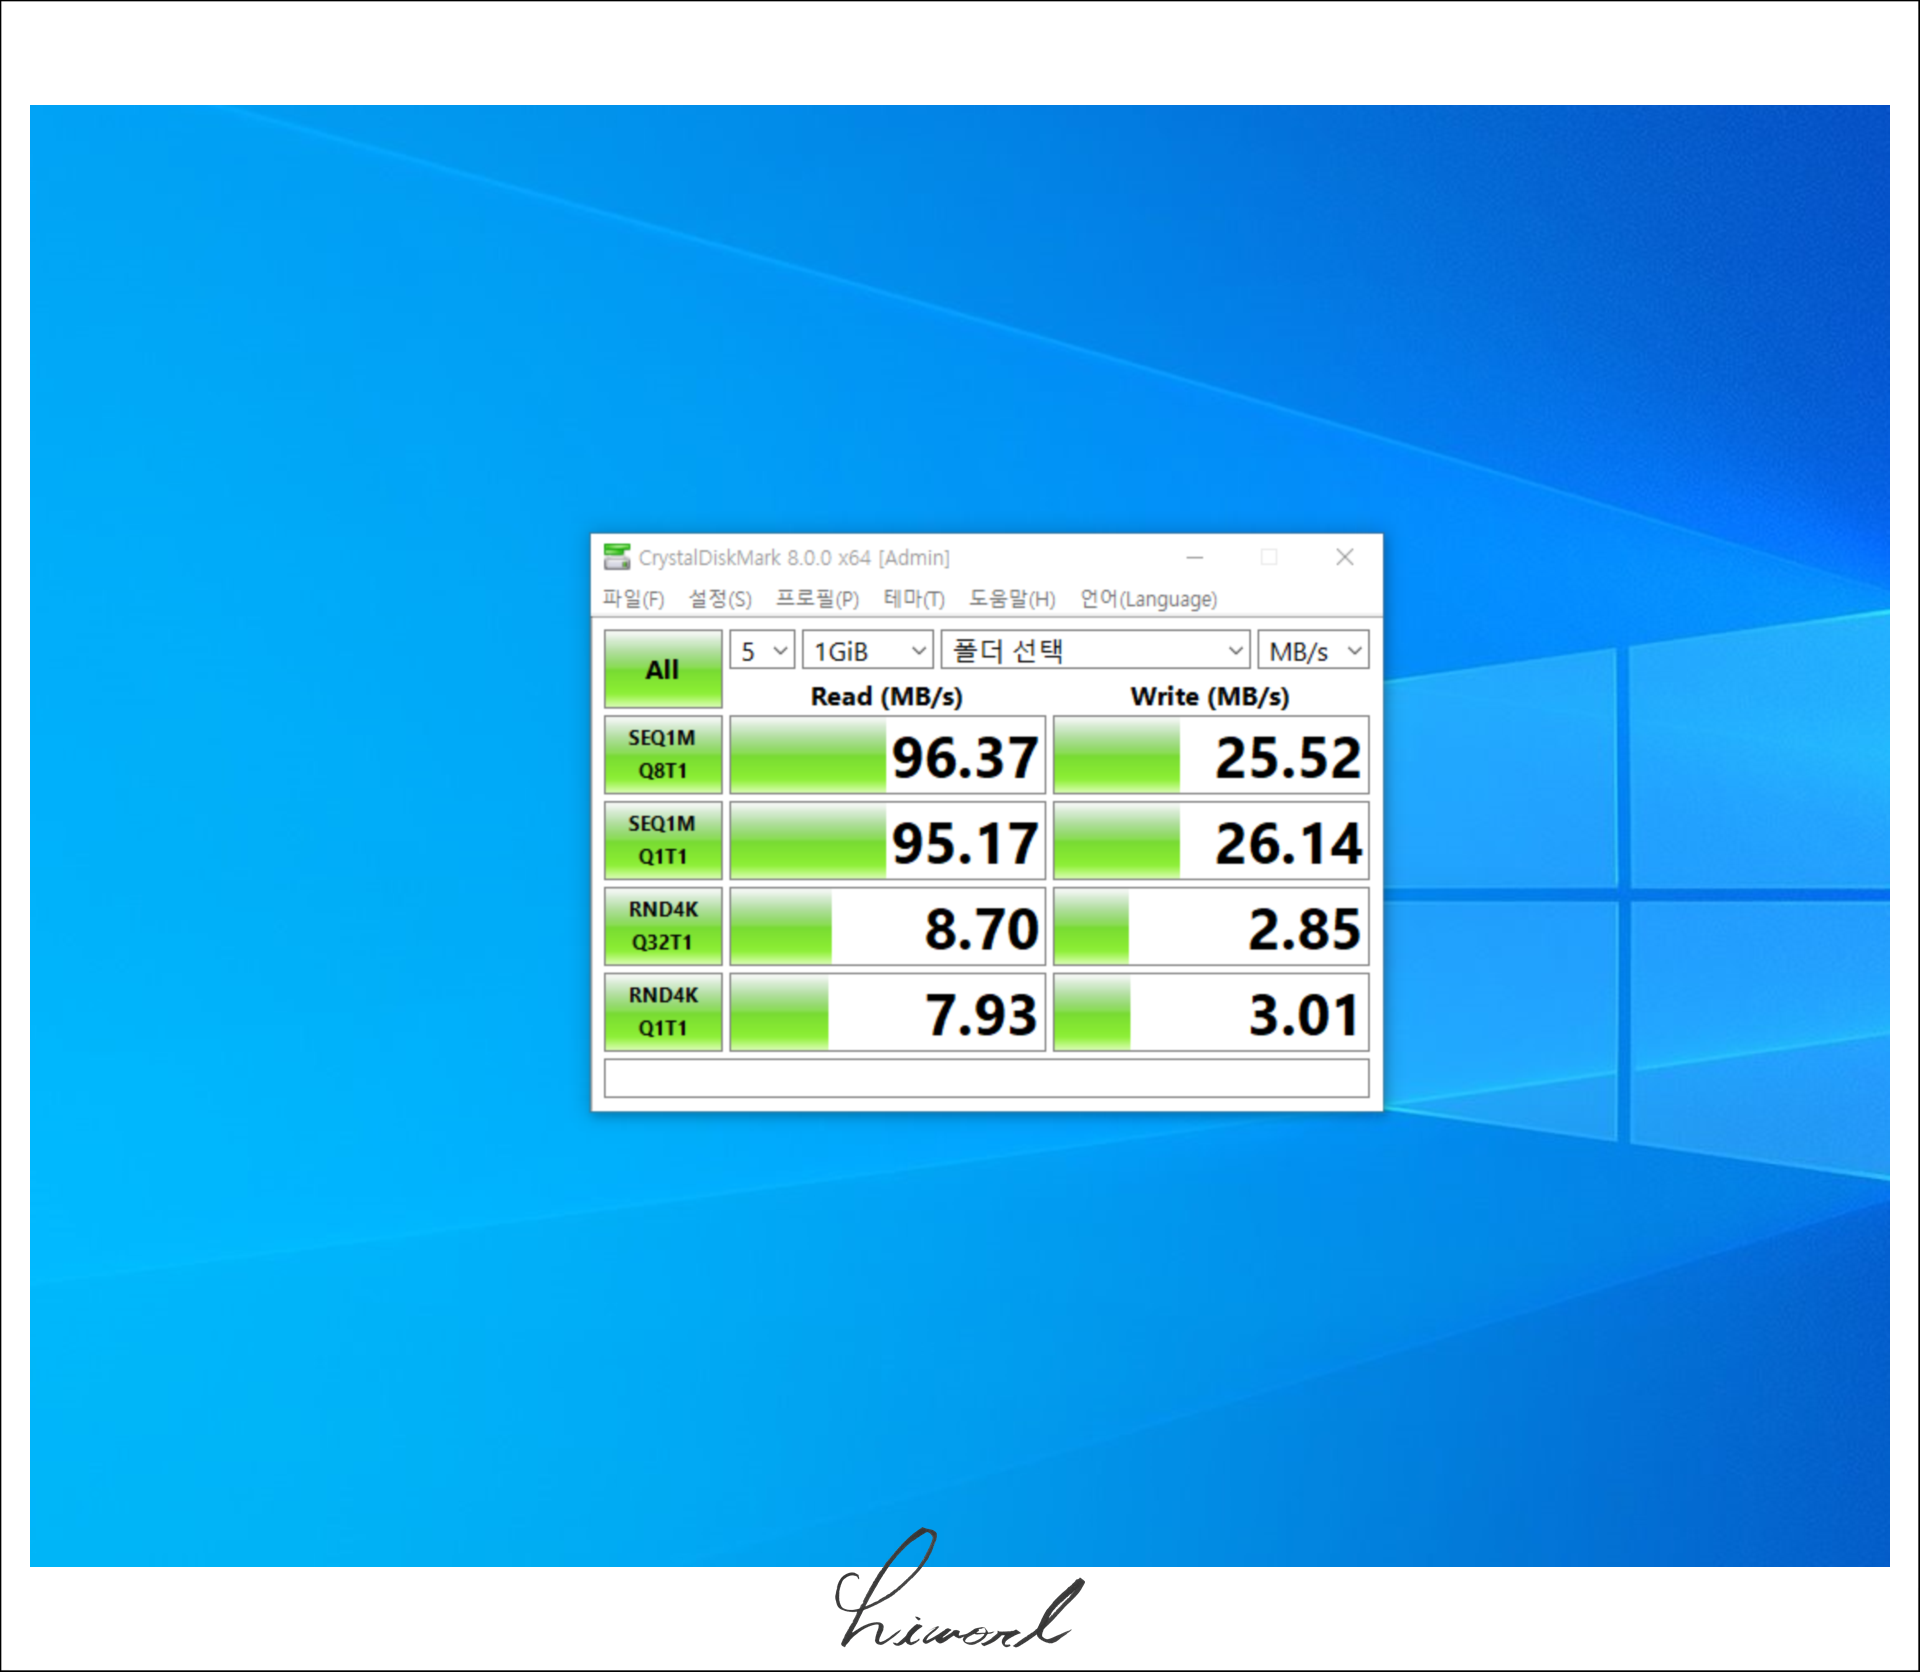Image resolution: width=1920 pixels, height=1672 pixels.
Task: Run the RND4K Q1T1 benchmark
Action: [x=662, y=1012]
